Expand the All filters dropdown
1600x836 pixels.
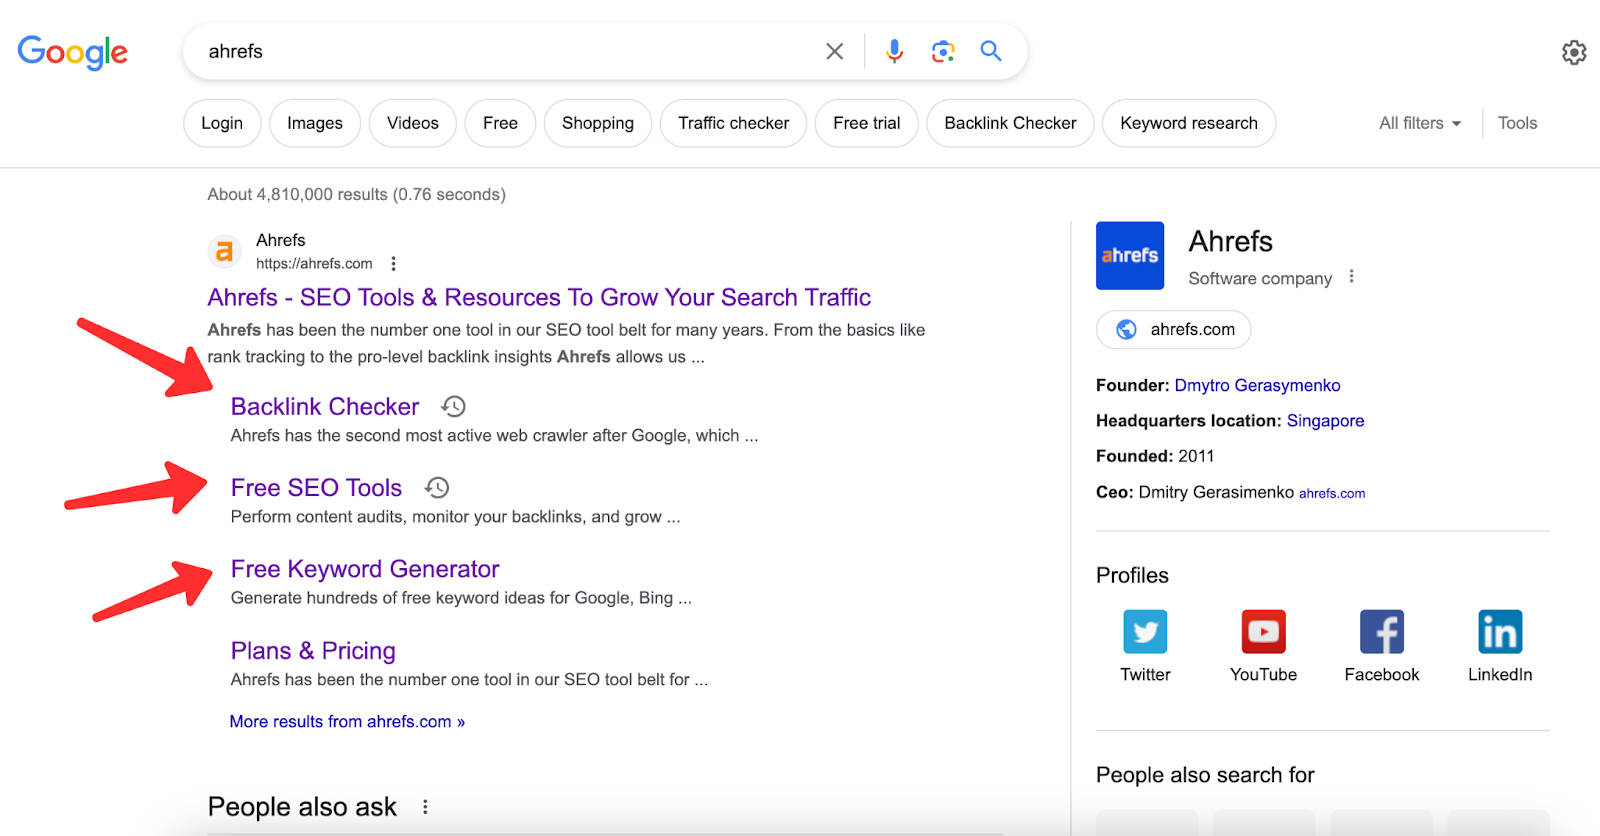[x=1420, y=123]
